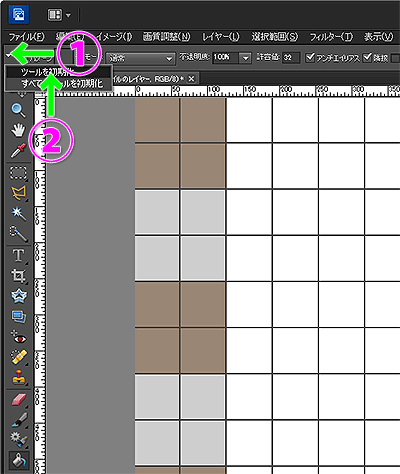Screen dimensions: 400x474
Task: Click the document tab title (RGB/8)
Action: pyautogui.click(x=149, y=79)
